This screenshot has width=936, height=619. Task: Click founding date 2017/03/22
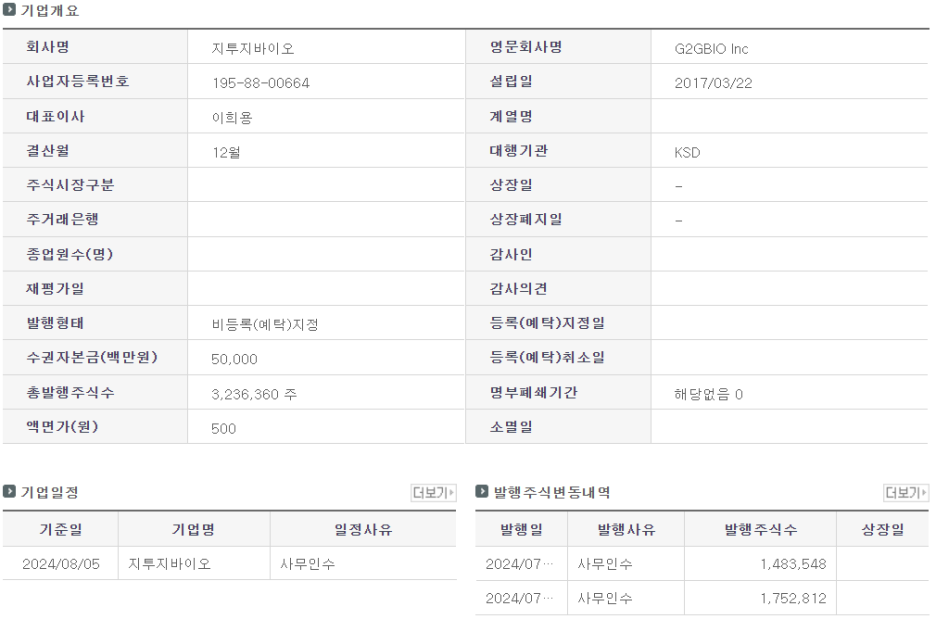[x=713, y=83]
